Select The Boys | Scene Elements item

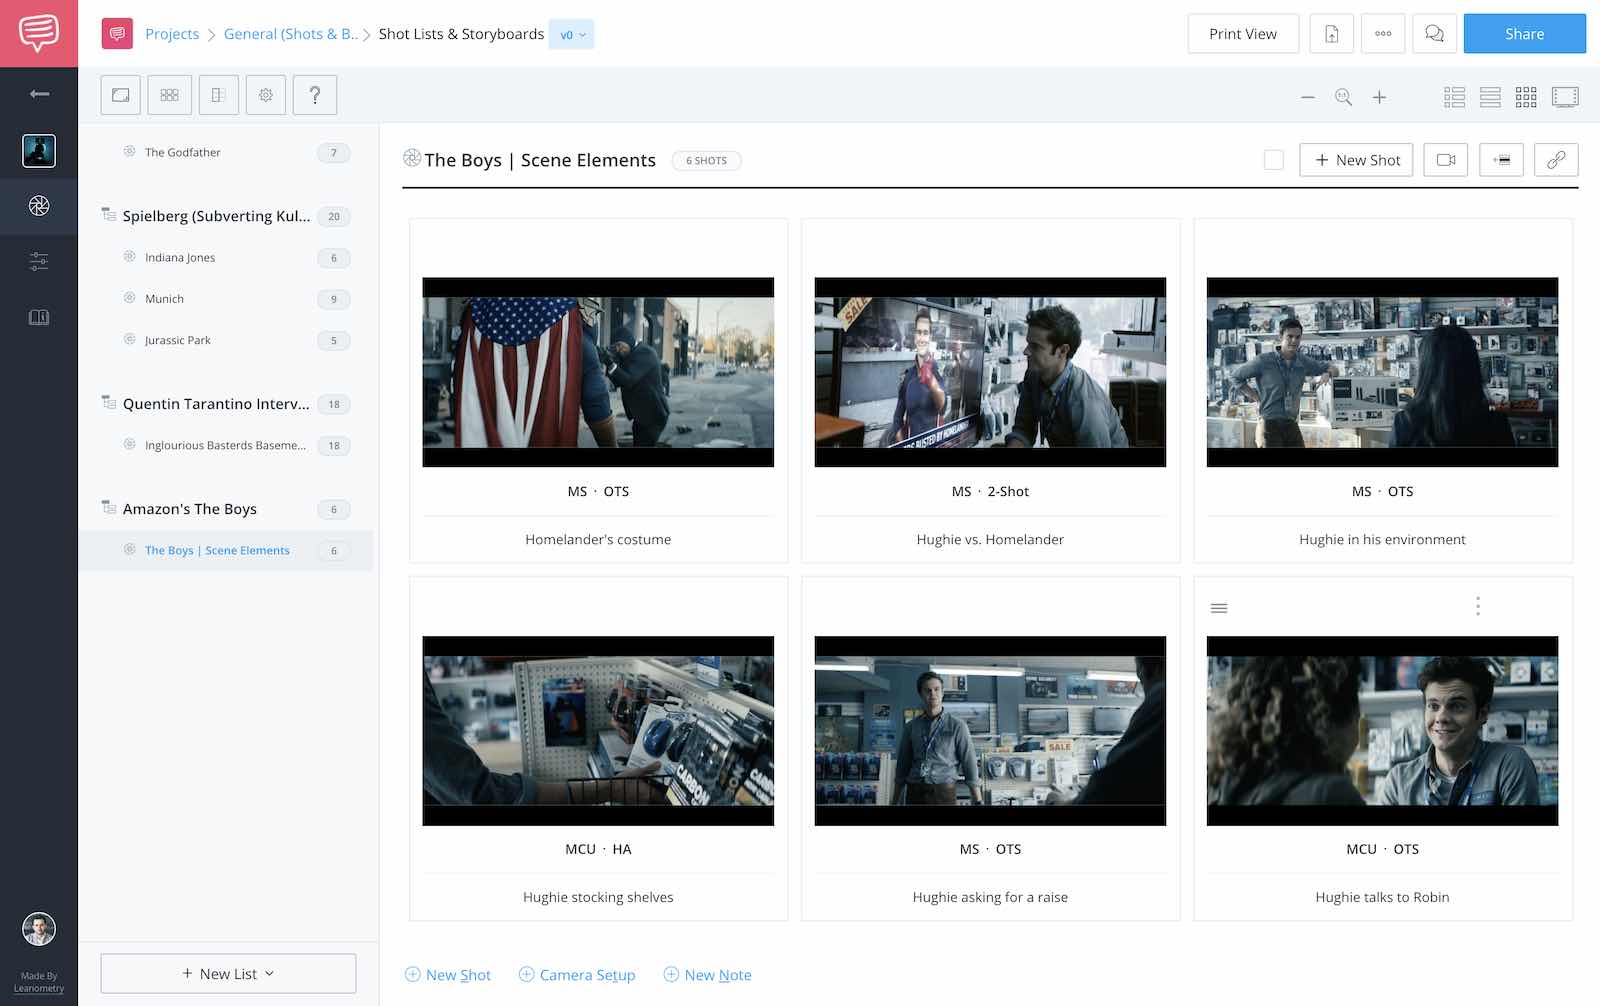tap(225, 551)
